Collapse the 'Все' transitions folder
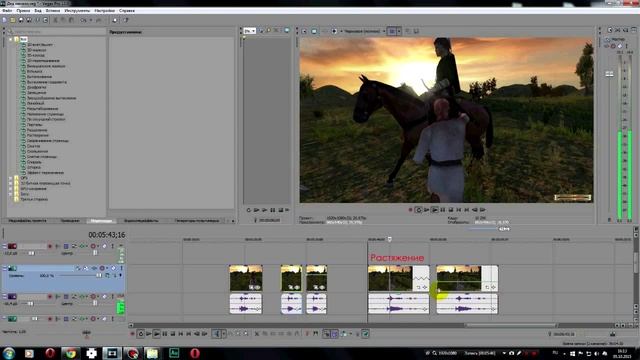The width and height of the screenshot is (640, 360). (11, 39)
